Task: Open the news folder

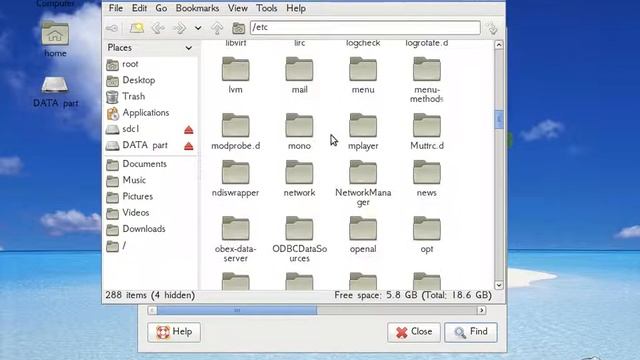Action: [427, 178]
